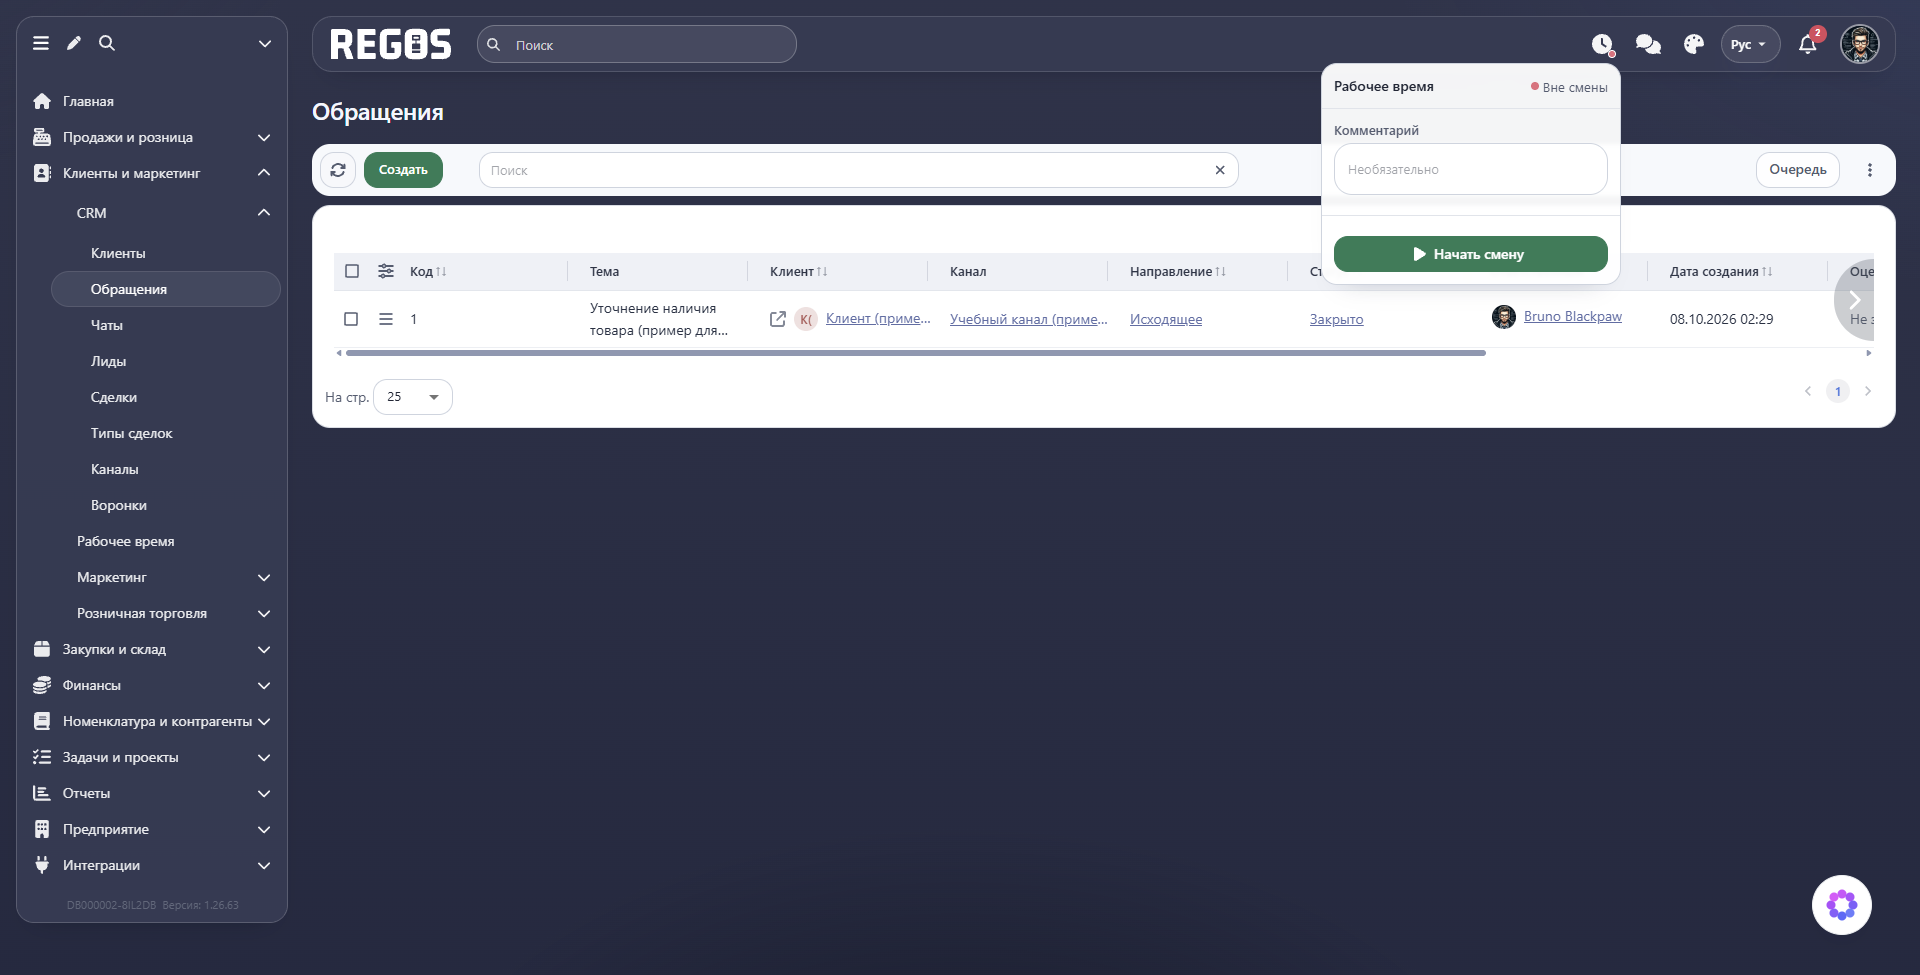Click the table column settings icon
Viewport: 1920px width, 975px height.
(386, 271)
